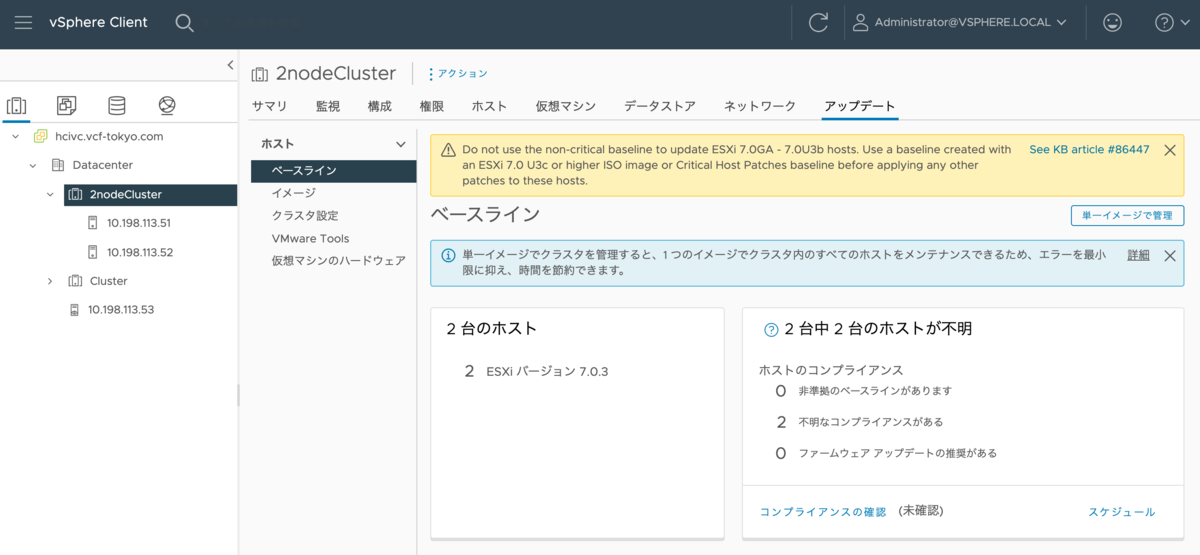Click 単一イメージで管理 button
The image size is (1200, 555).
click(1127, 215)
